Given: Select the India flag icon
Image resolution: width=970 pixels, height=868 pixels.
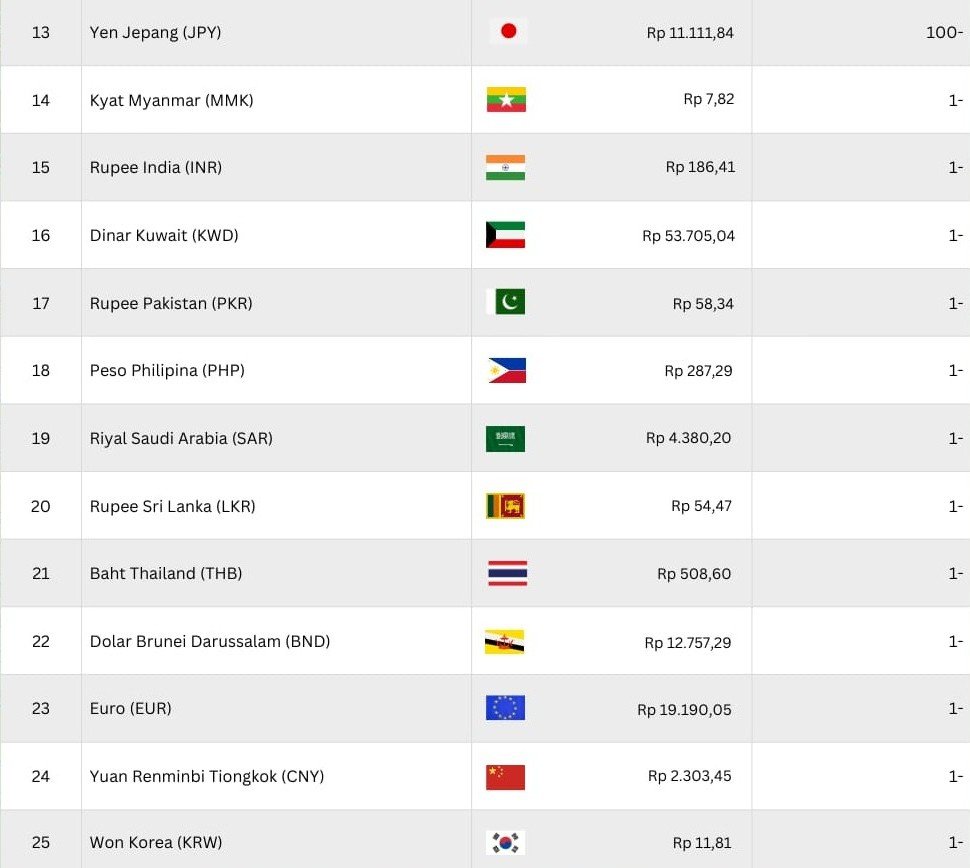Looking at the screenshot, I should click(x=506, y=168).
